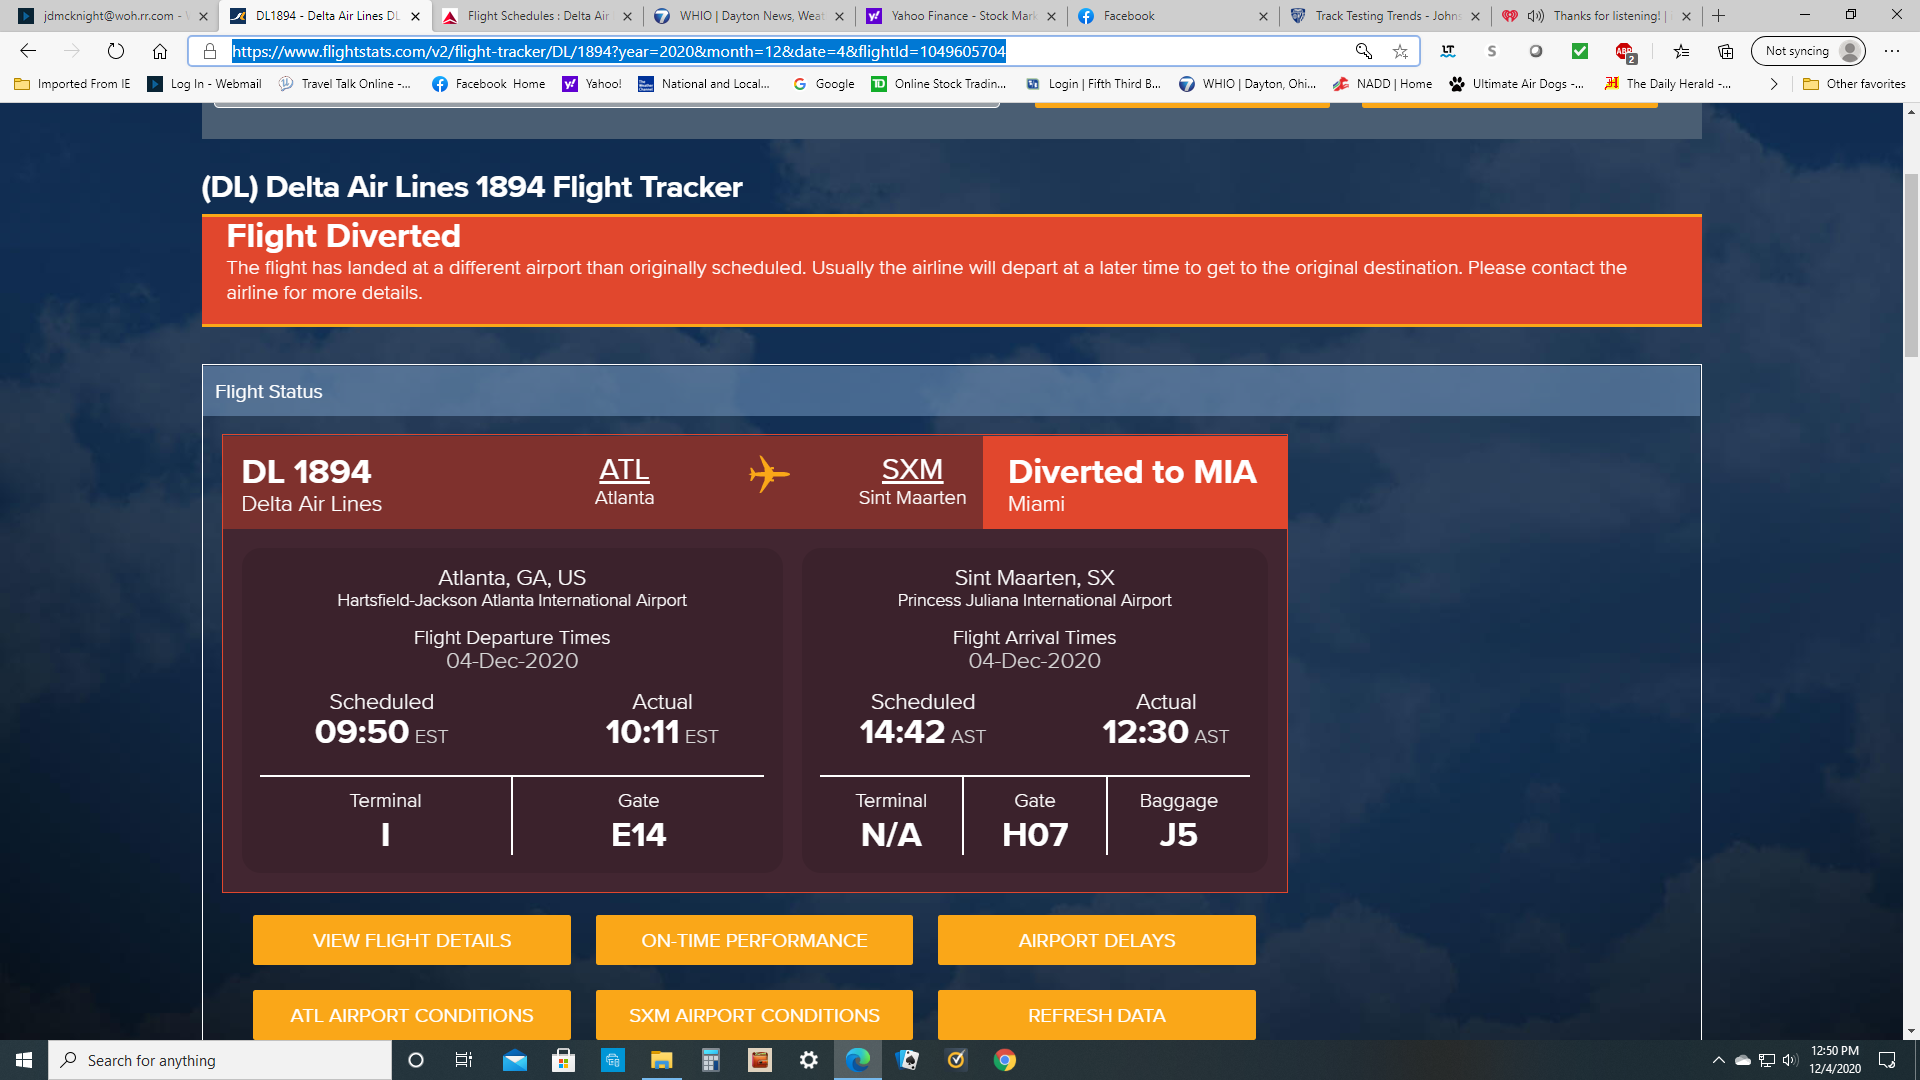Click the address bar URL
The height and width of the screenshot is (1080, 1920).
(618, 51)
